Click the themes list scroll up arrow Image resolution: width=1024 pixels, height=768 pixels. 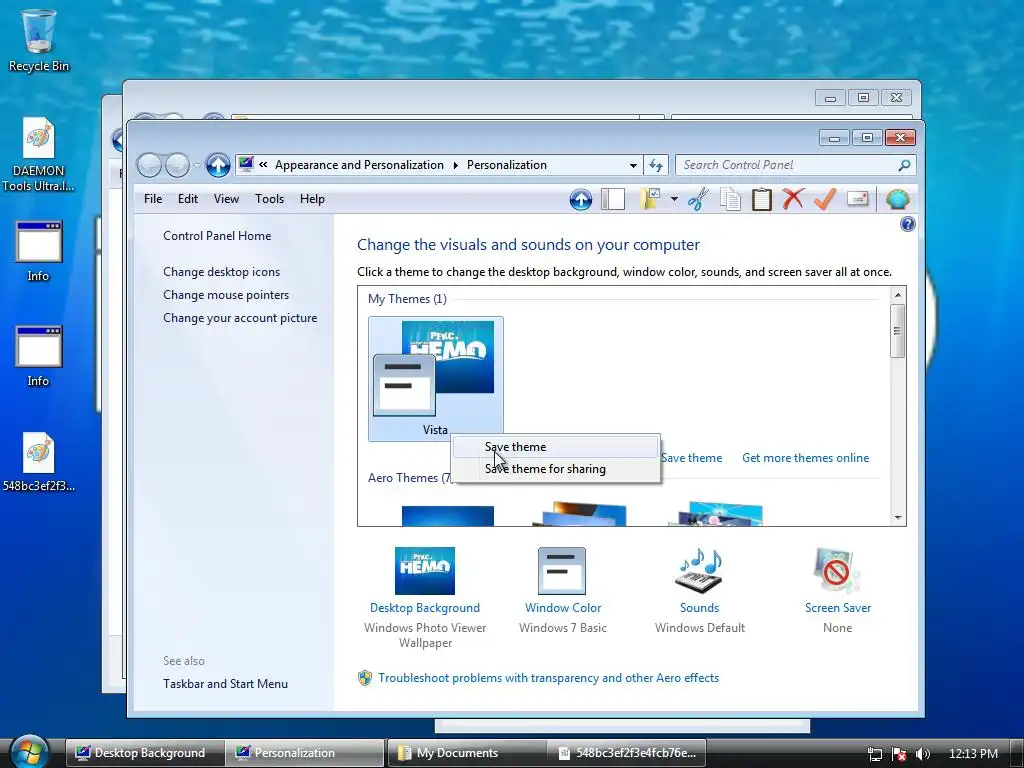tap(898, 295)
